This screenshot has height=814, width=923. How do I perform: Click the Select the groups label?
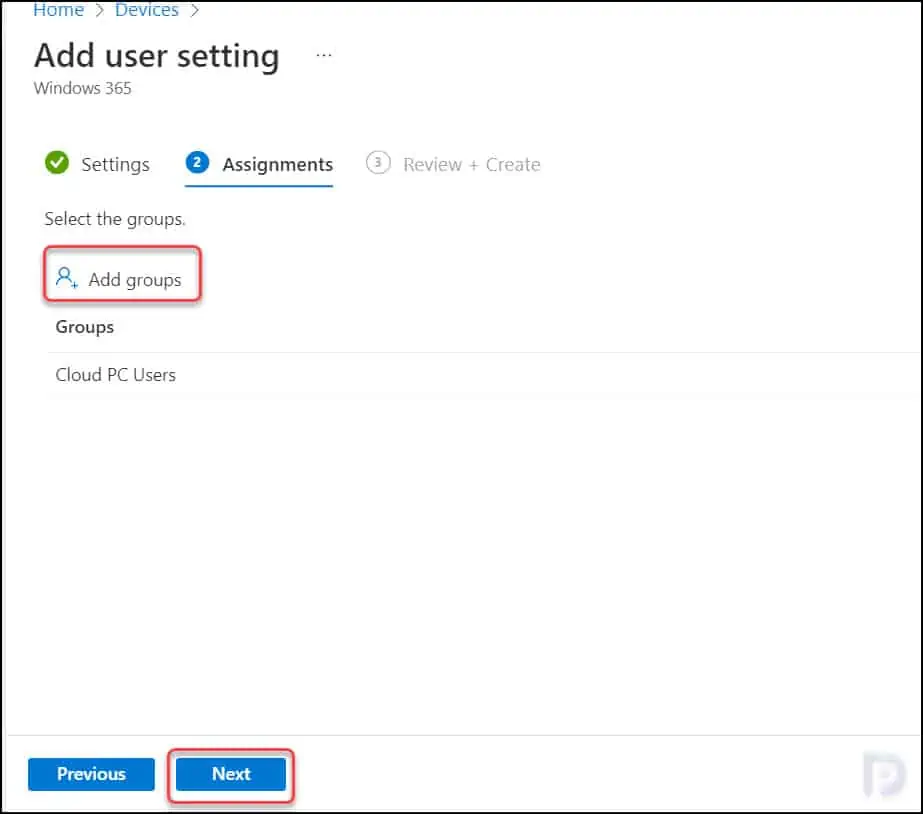tap(115, 219)
